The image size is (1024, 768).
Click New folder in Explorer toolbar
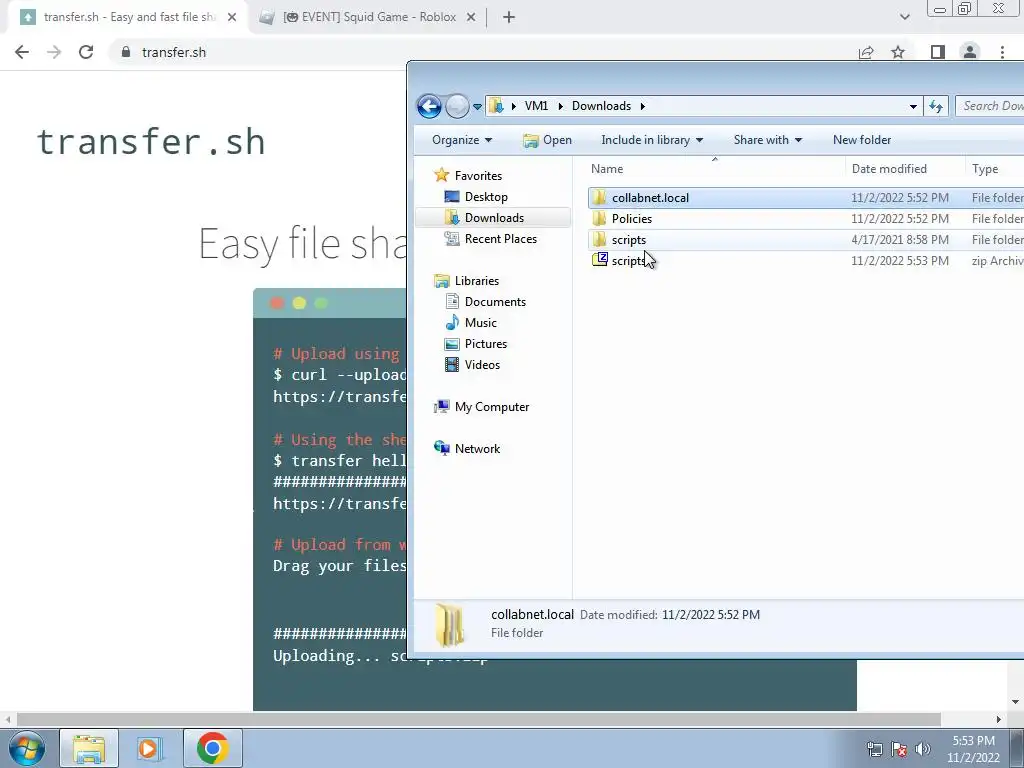click(x=862, y=140)
